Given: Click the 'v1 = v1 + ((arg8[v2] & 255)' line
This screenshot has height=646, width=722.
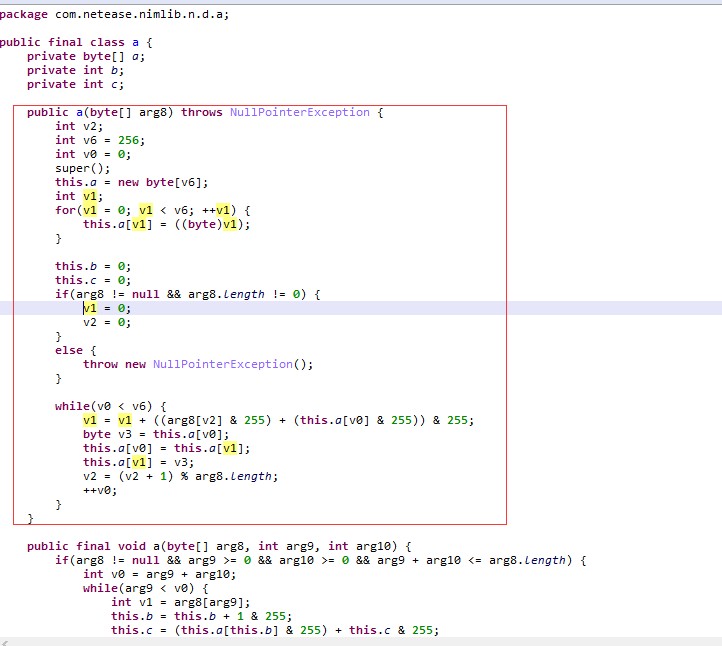Looking at the screenshot, I should (x=279, y=420).
